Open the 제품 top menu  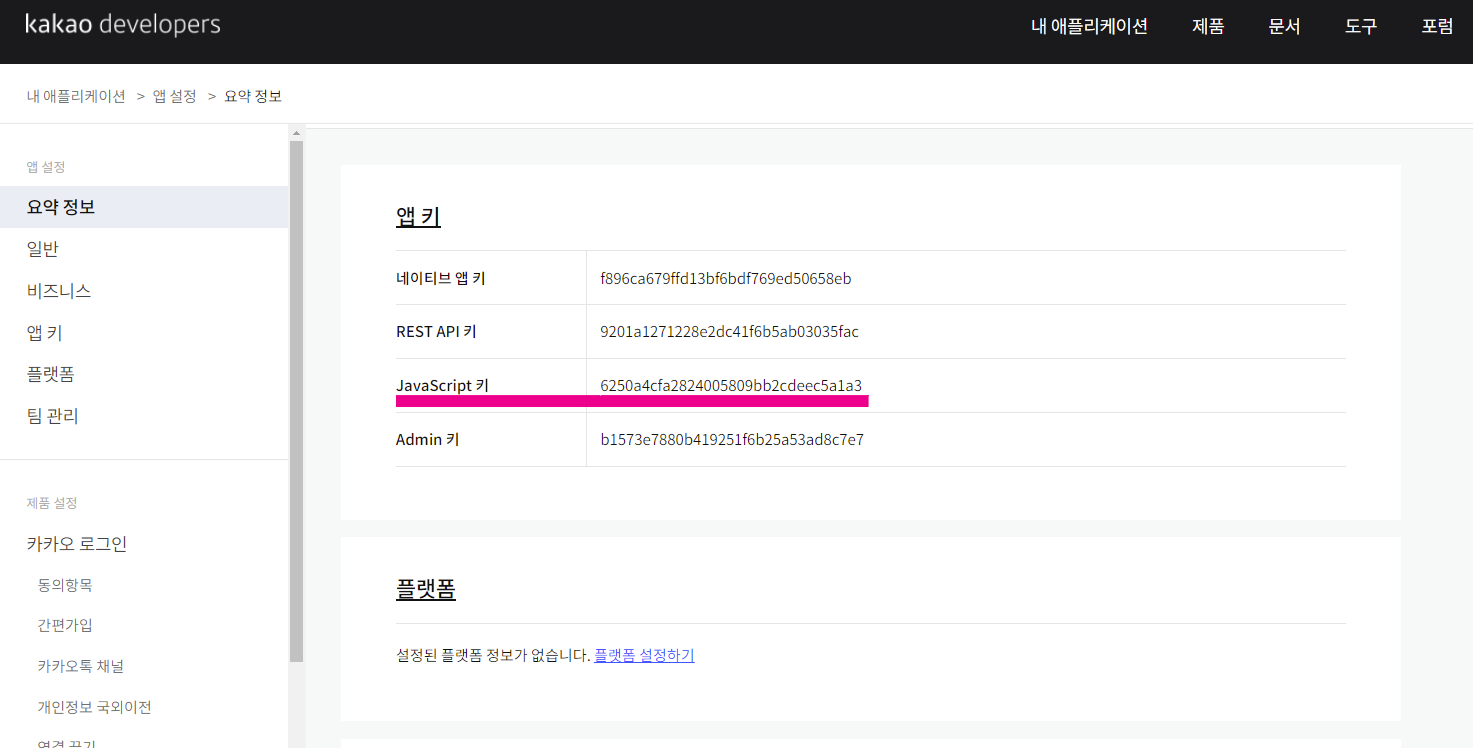tap(1208, 27)
